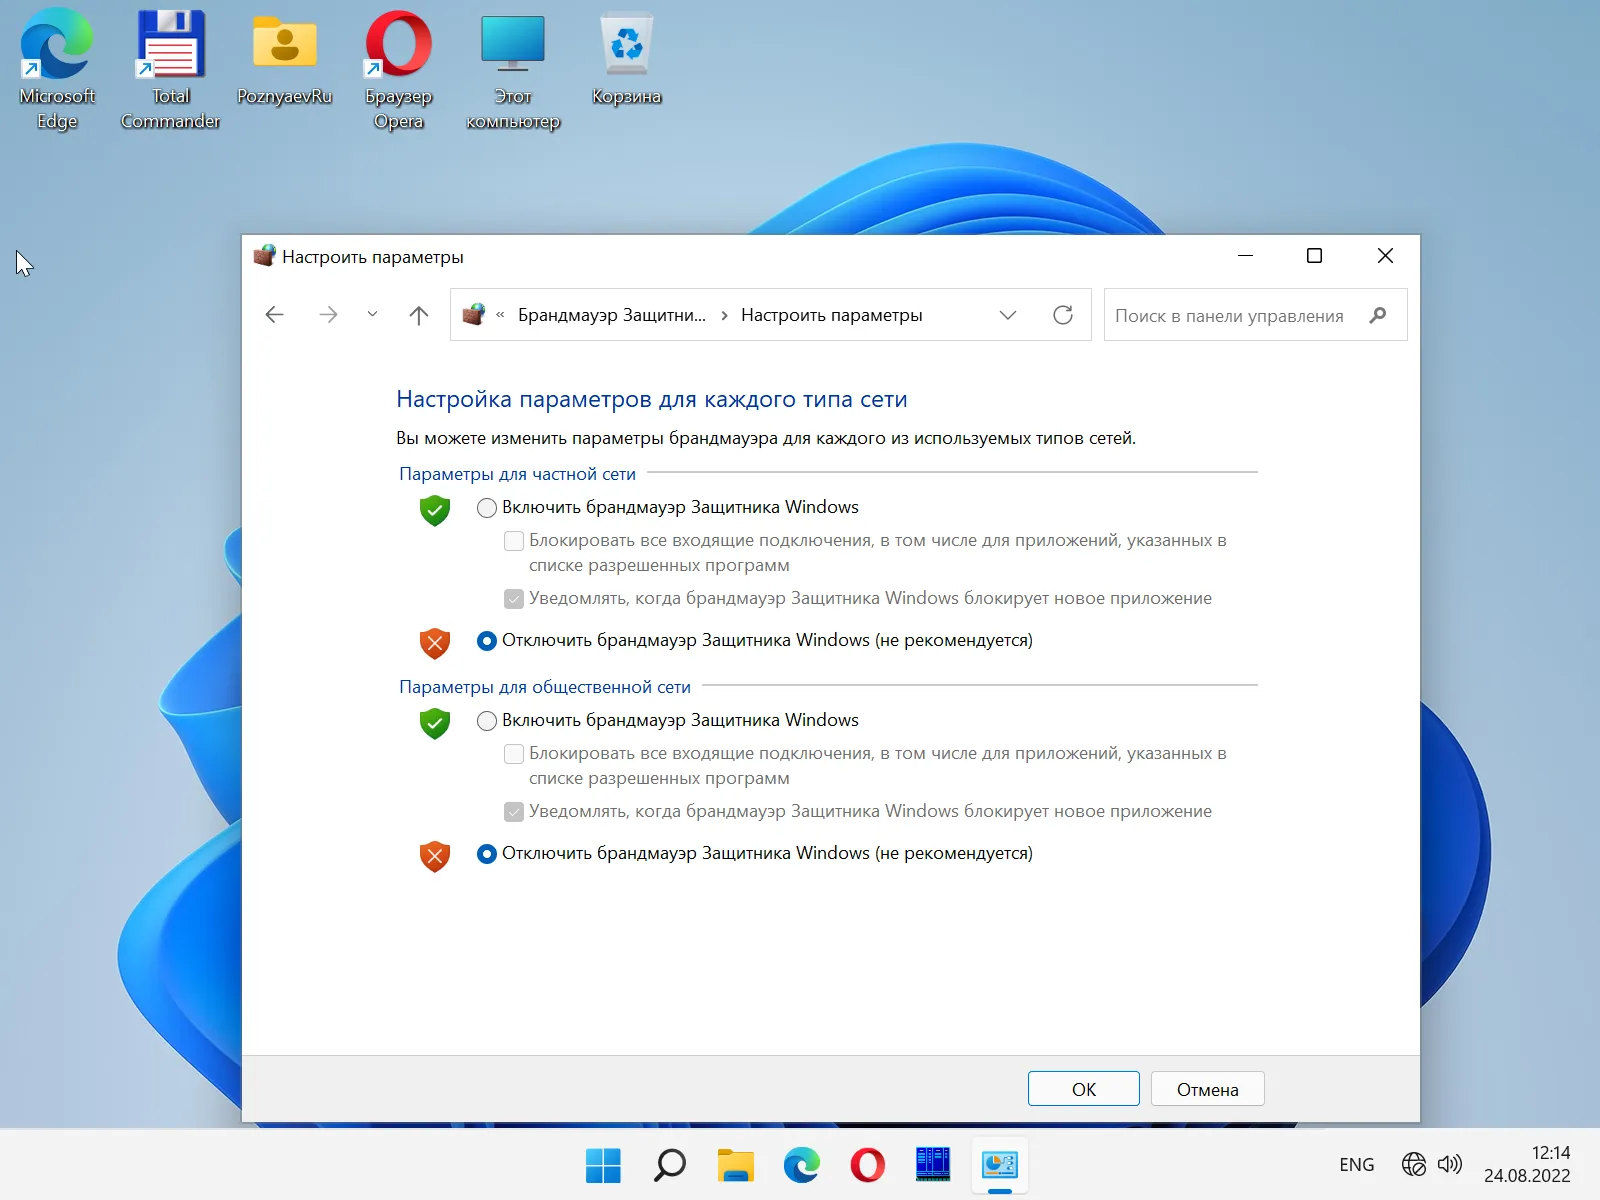The image size is (1600, 1200).
Task: Enable firewall for private network
Action: [x=487, y=508]
